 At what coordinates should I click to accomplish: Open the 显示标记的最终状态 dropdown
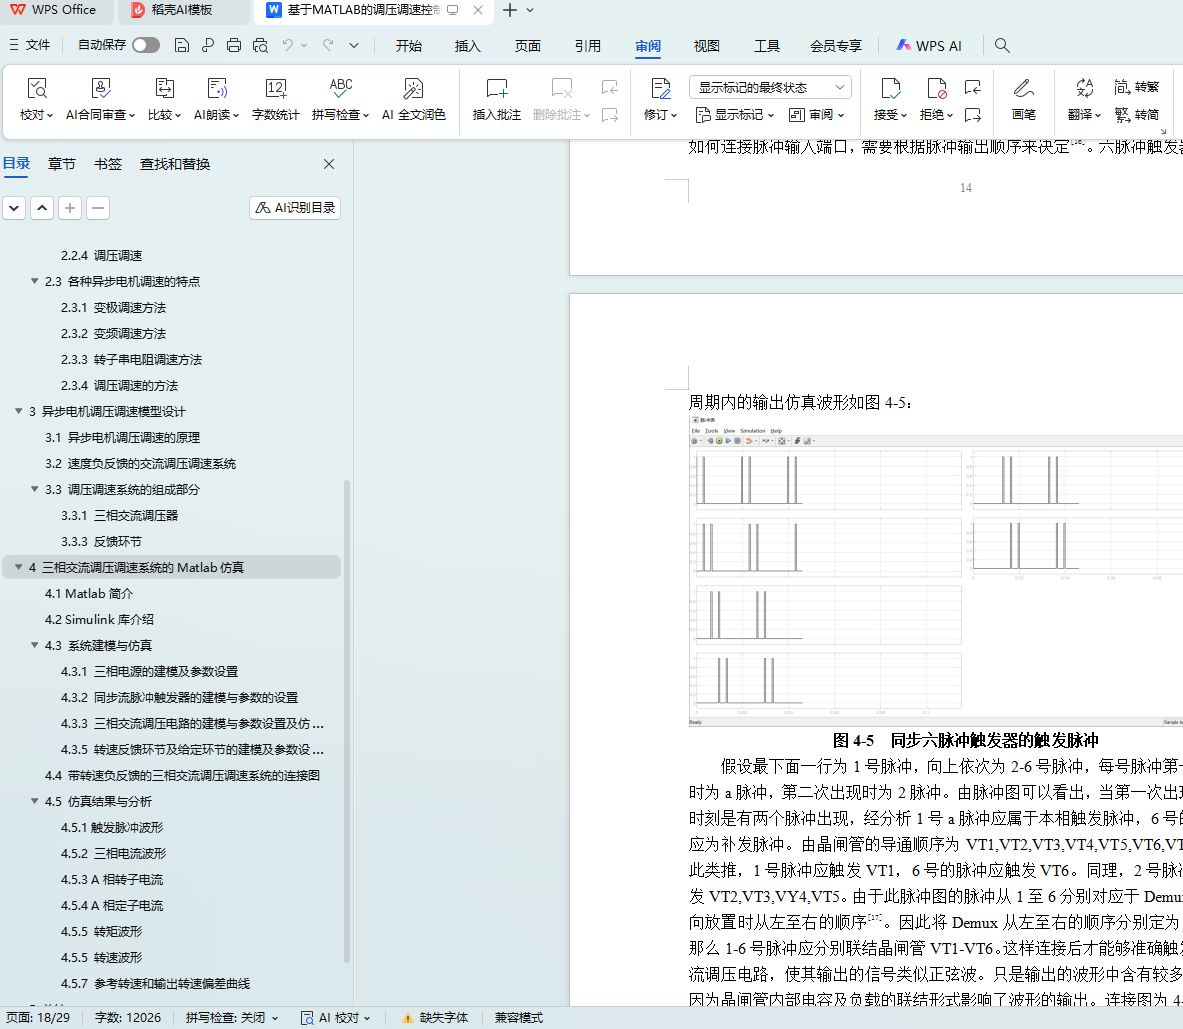coord(770,87)
